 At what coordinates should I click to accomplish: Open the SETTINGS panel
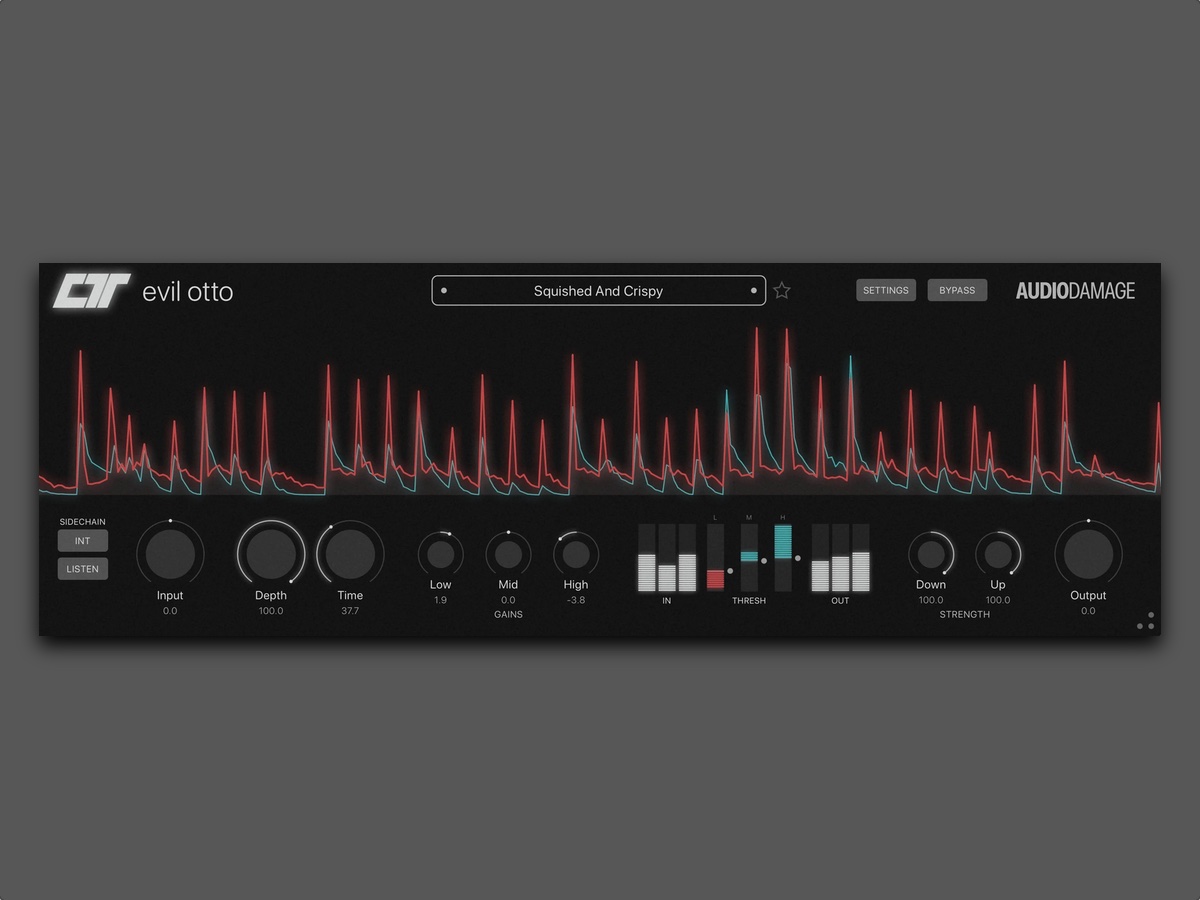(885, 290)
